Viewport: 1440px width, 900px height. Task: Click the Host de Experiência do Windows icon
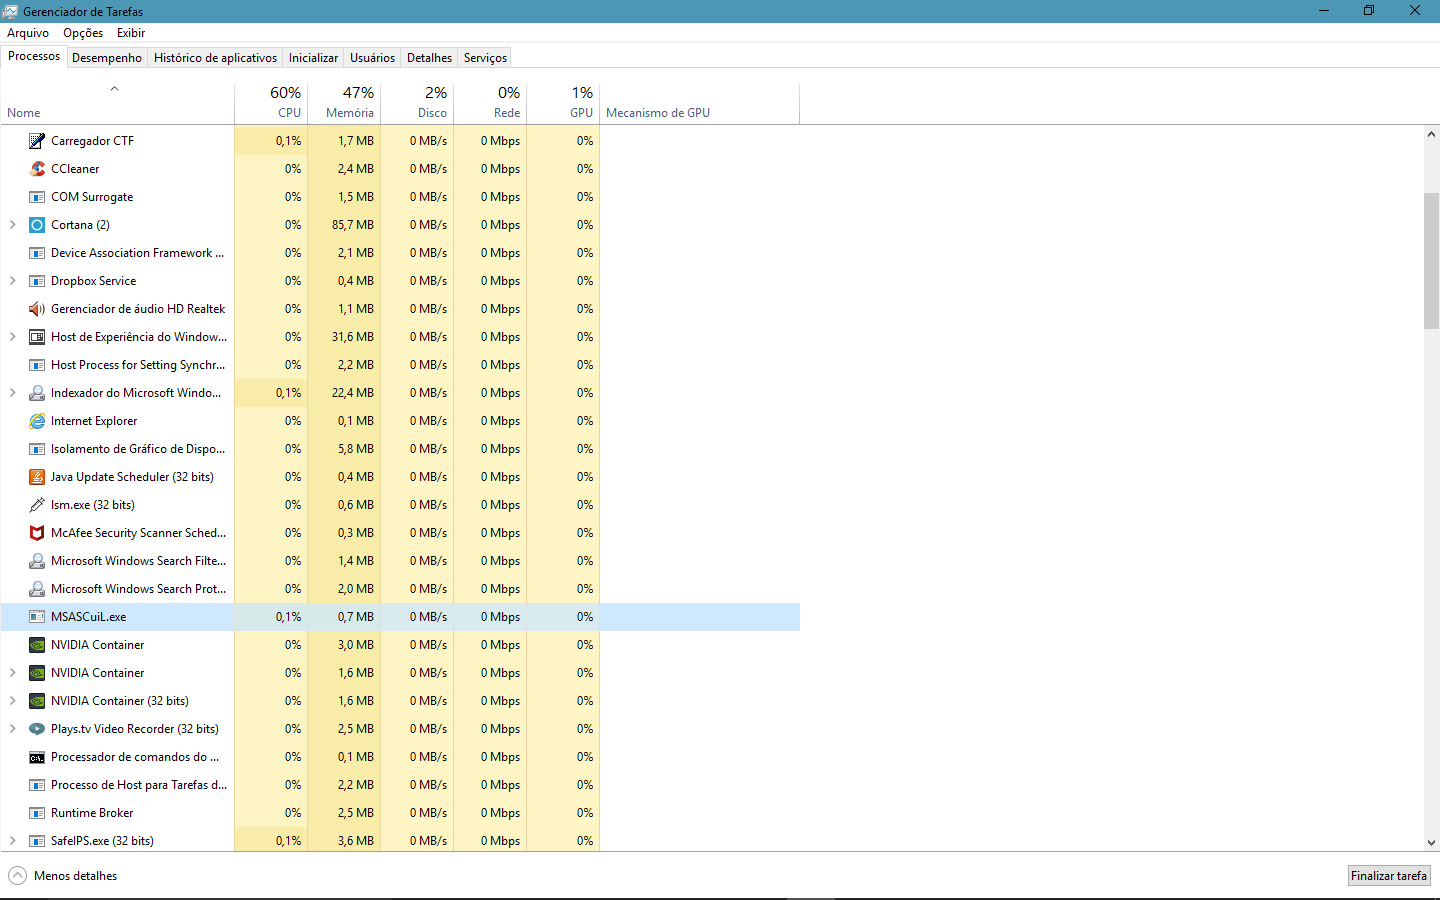[x=37, y=337]
